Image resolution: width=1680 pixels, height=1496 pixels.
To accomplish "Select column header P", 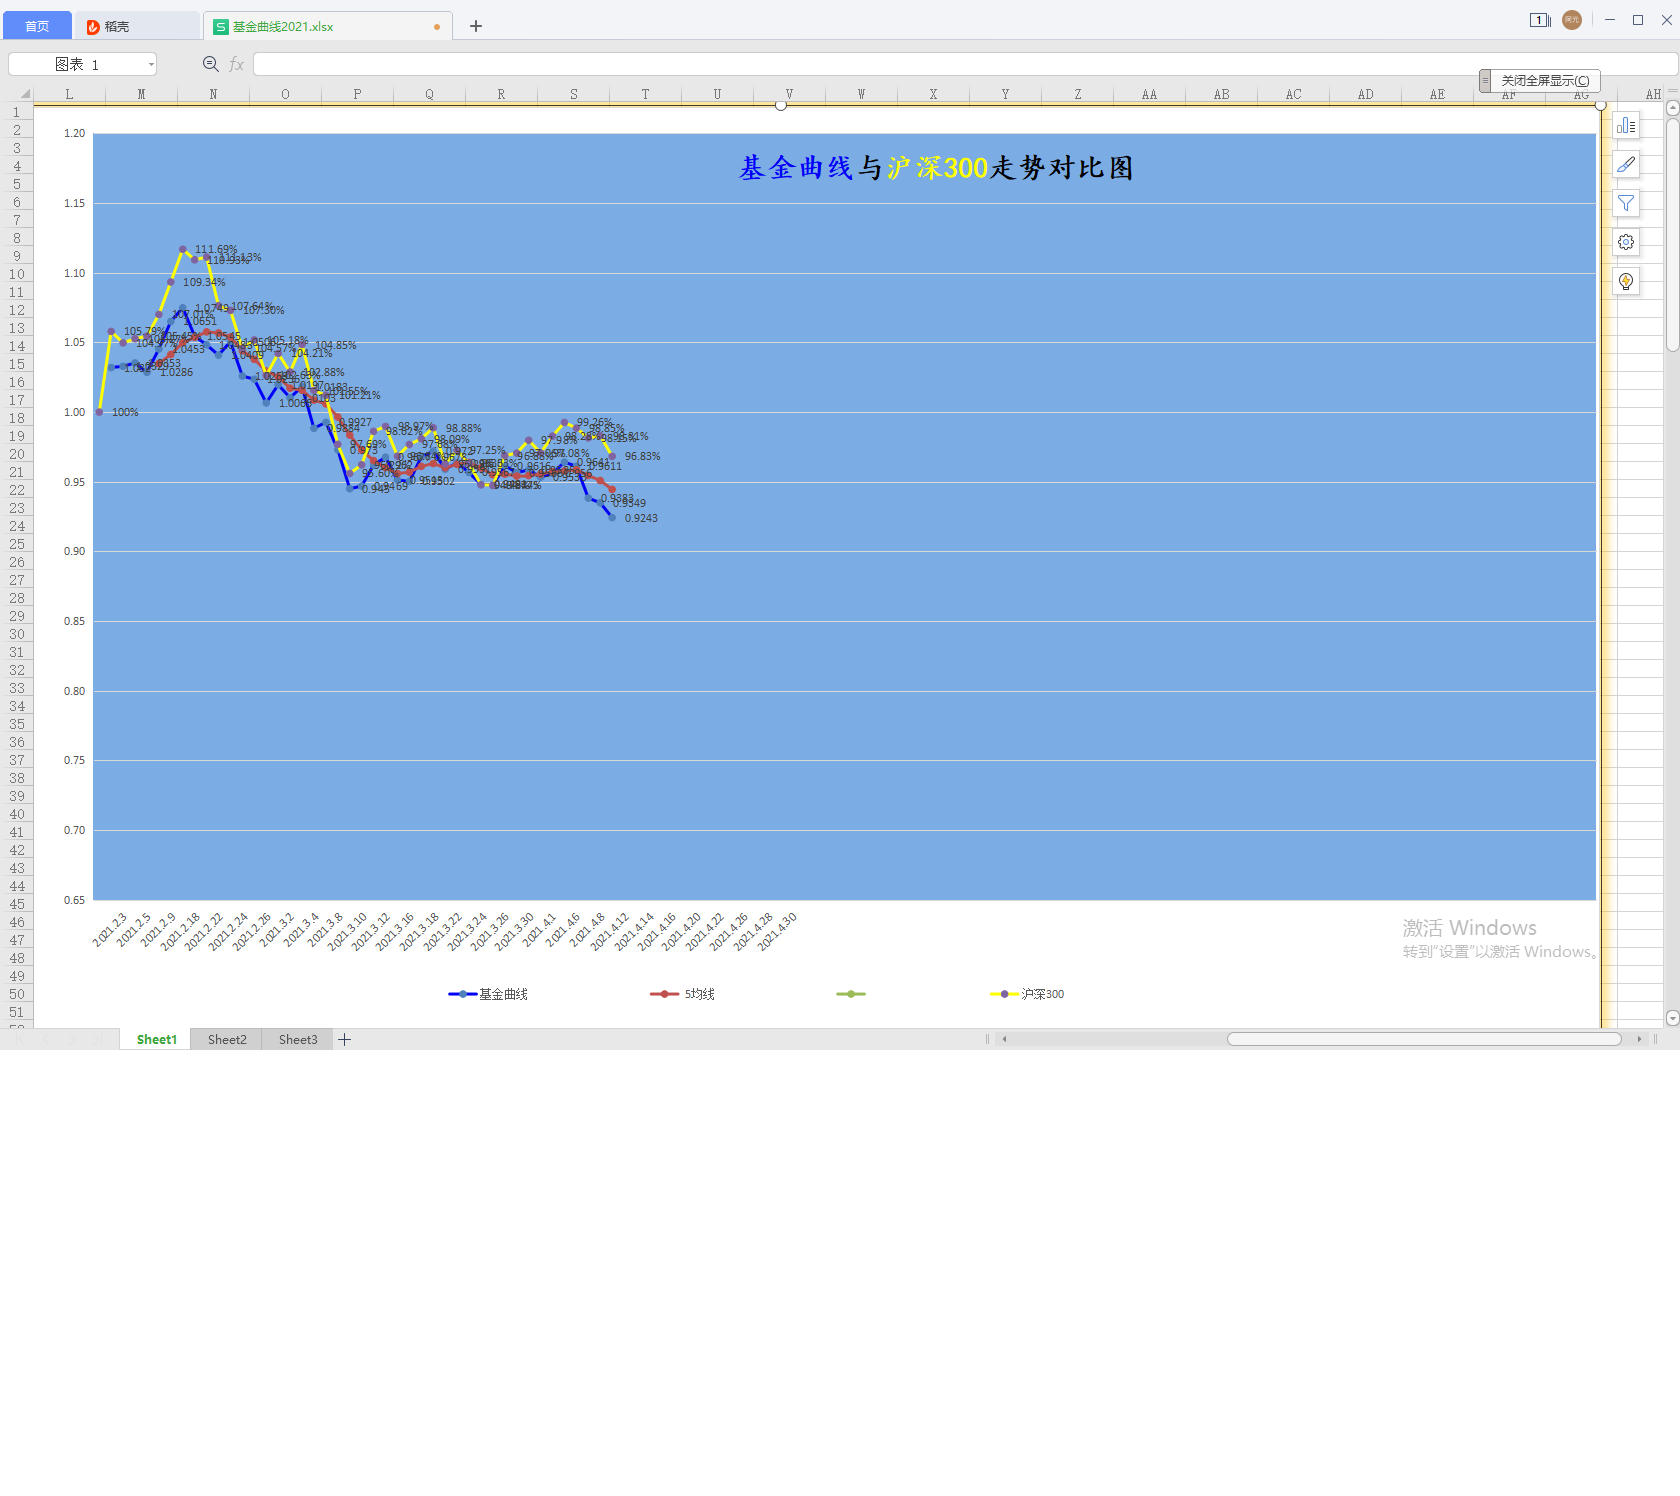I will (x=357, y=94).
